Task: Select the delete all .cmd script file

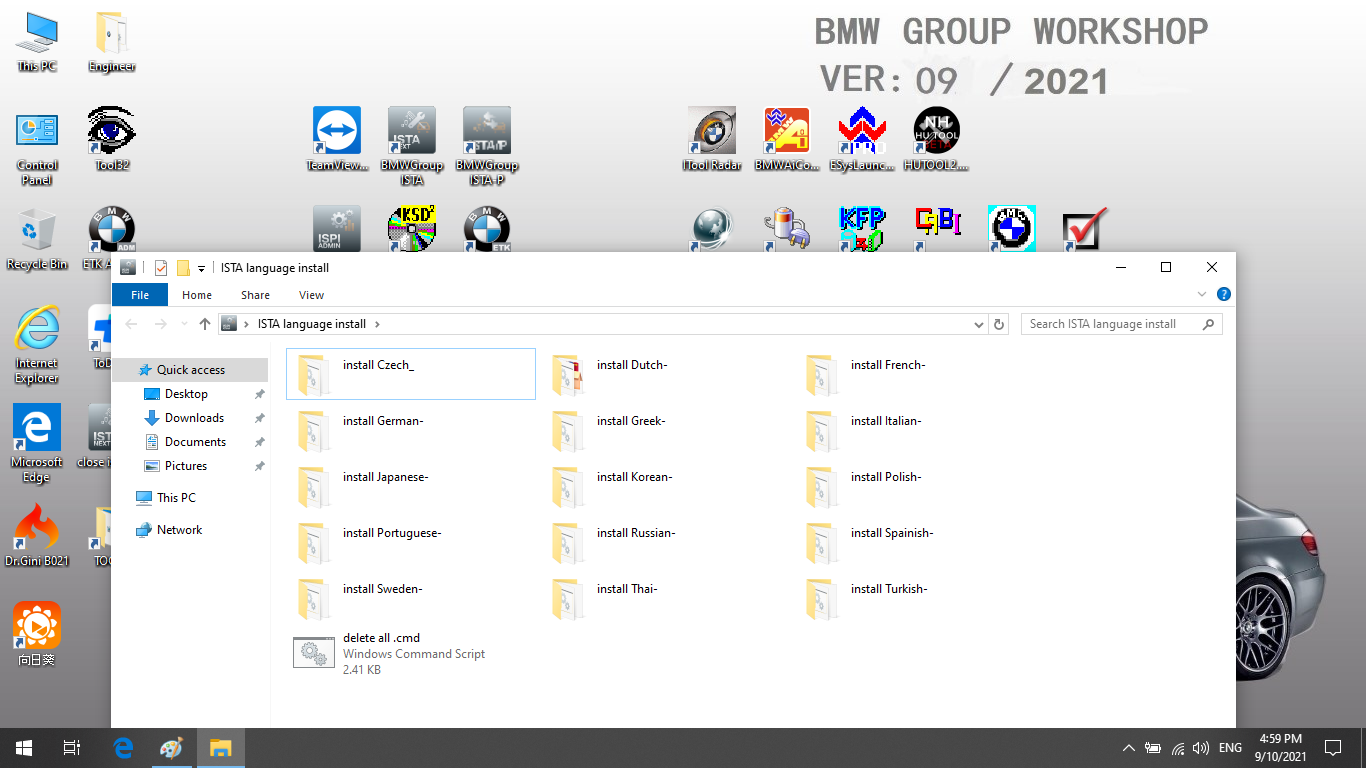Action: click(412, 654)
